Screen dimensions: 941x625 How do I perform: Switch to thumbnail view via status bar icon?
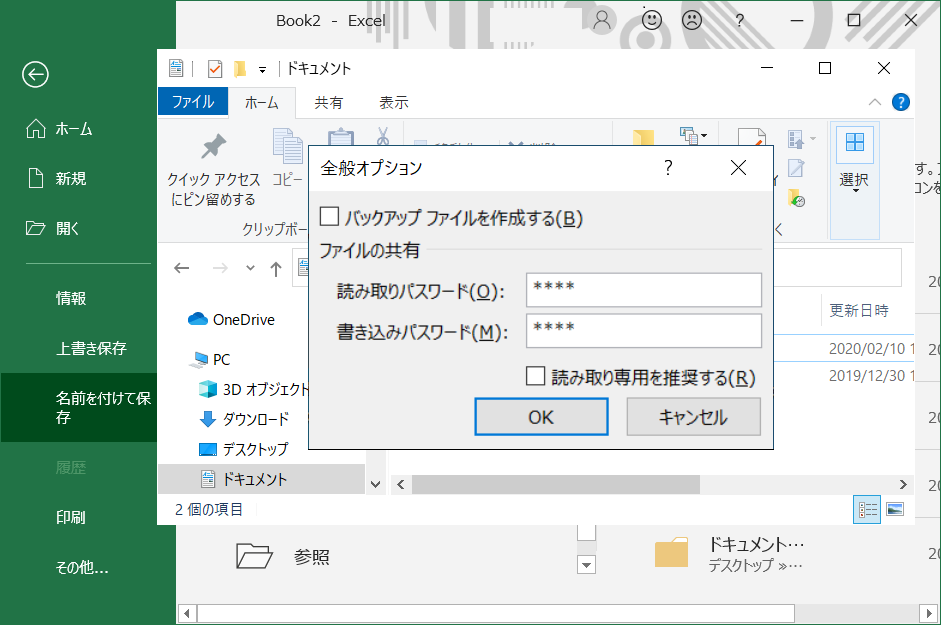click(895, 509)
